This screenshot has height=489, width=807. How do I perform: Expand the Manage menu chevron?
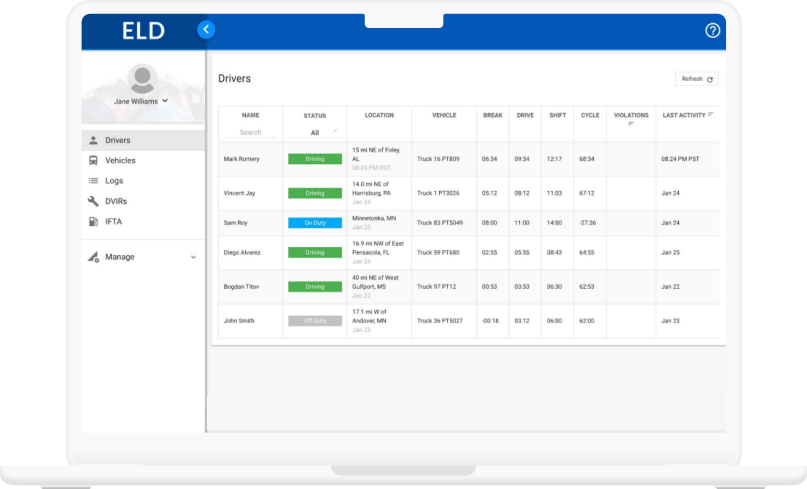coord(193,257)
